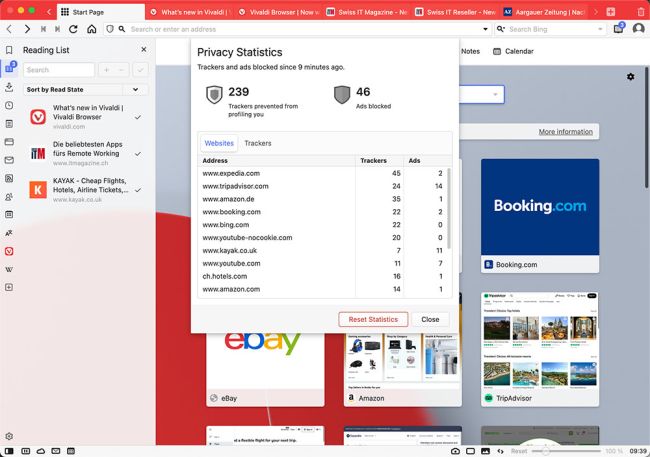
Task: Toggle image loading in status bar
Action: click(x=485, y=451)
